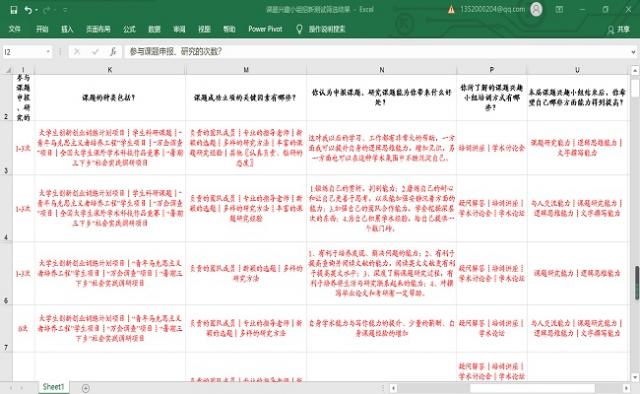
Task: Click the vertical scrollbar thumb
Action: click(x=636, y=283)
